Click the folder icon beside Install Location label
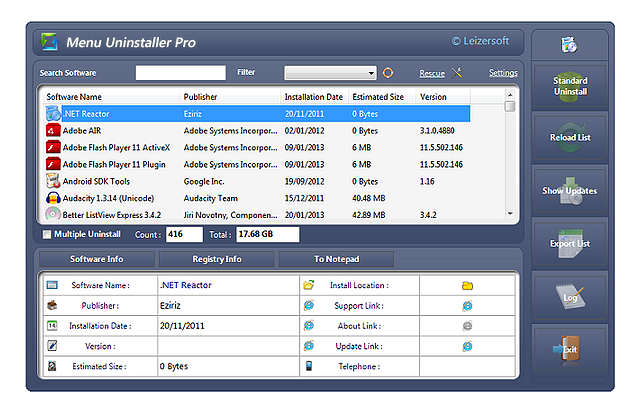Viewport: 640px width, 417px height. (x=309, y=285)
